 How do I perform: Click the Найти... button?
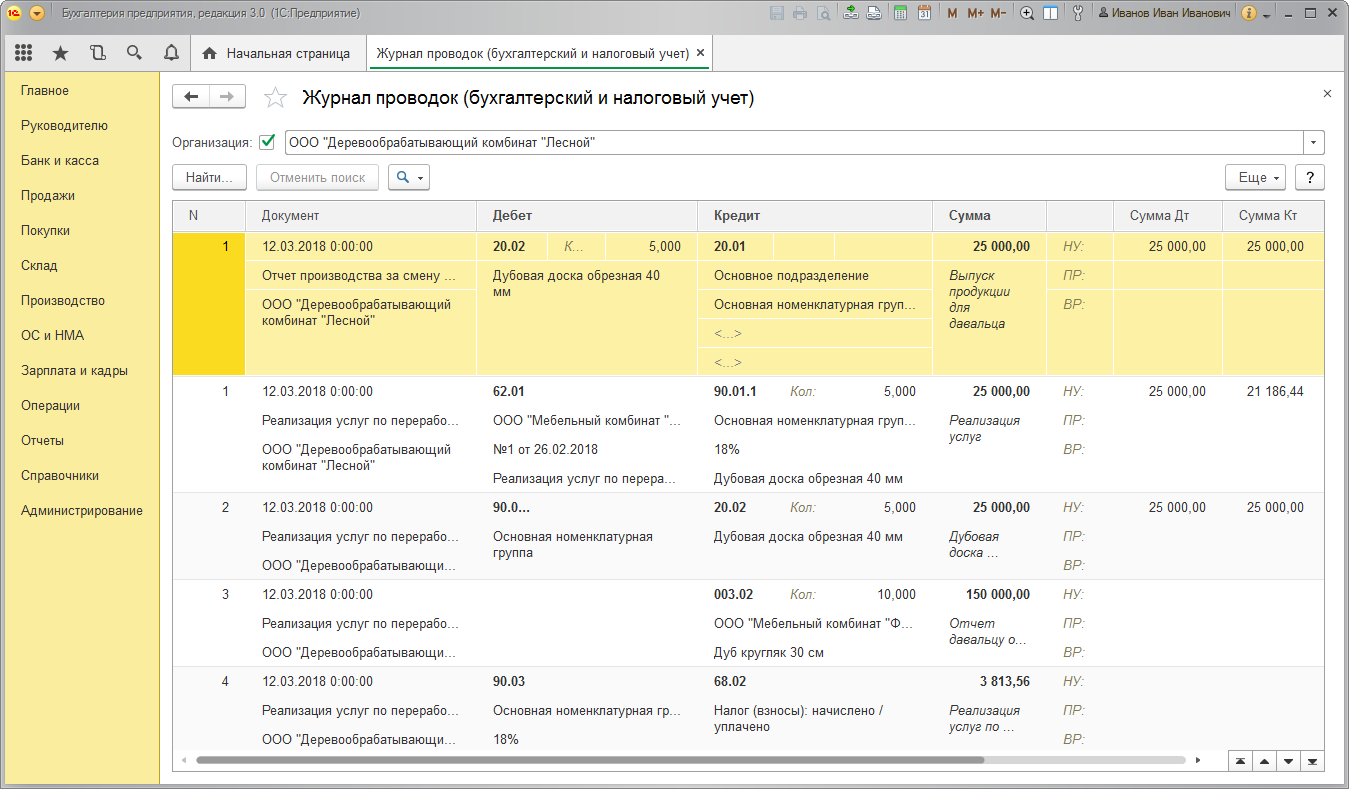210,177
